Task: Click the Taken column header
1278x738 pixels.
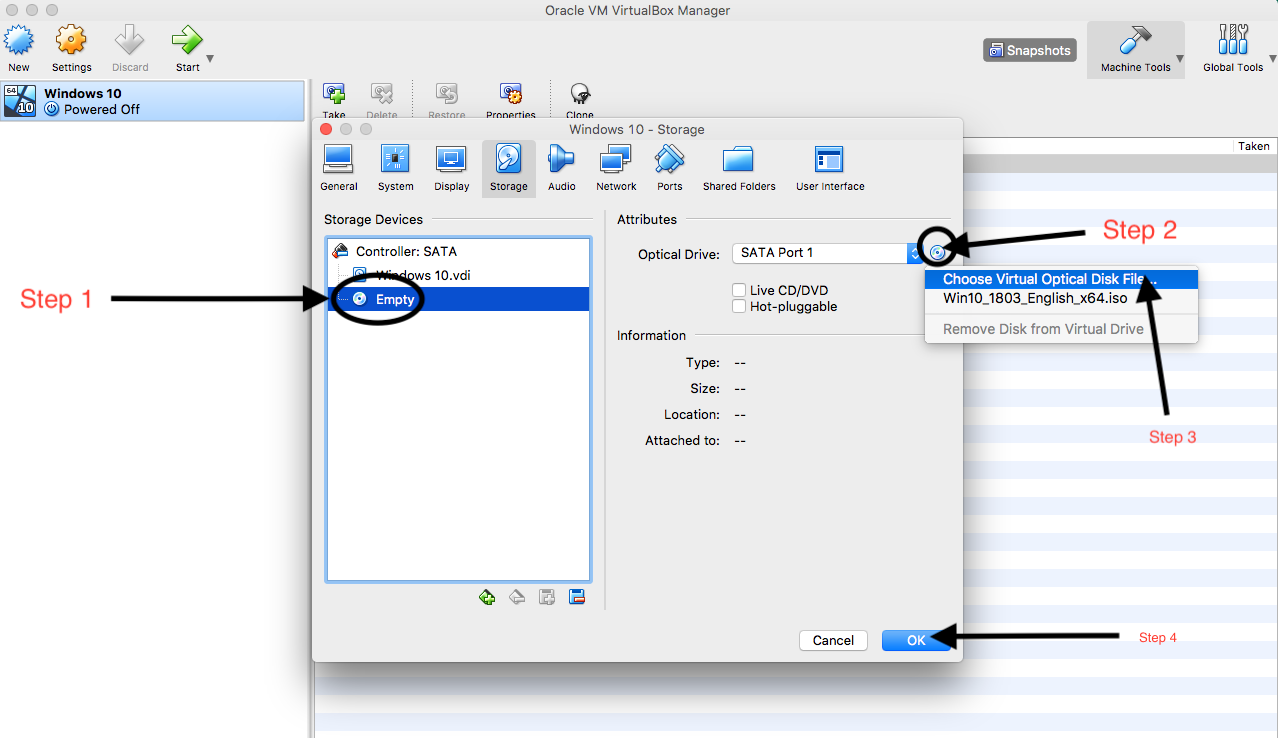Action: (1254, 146)
